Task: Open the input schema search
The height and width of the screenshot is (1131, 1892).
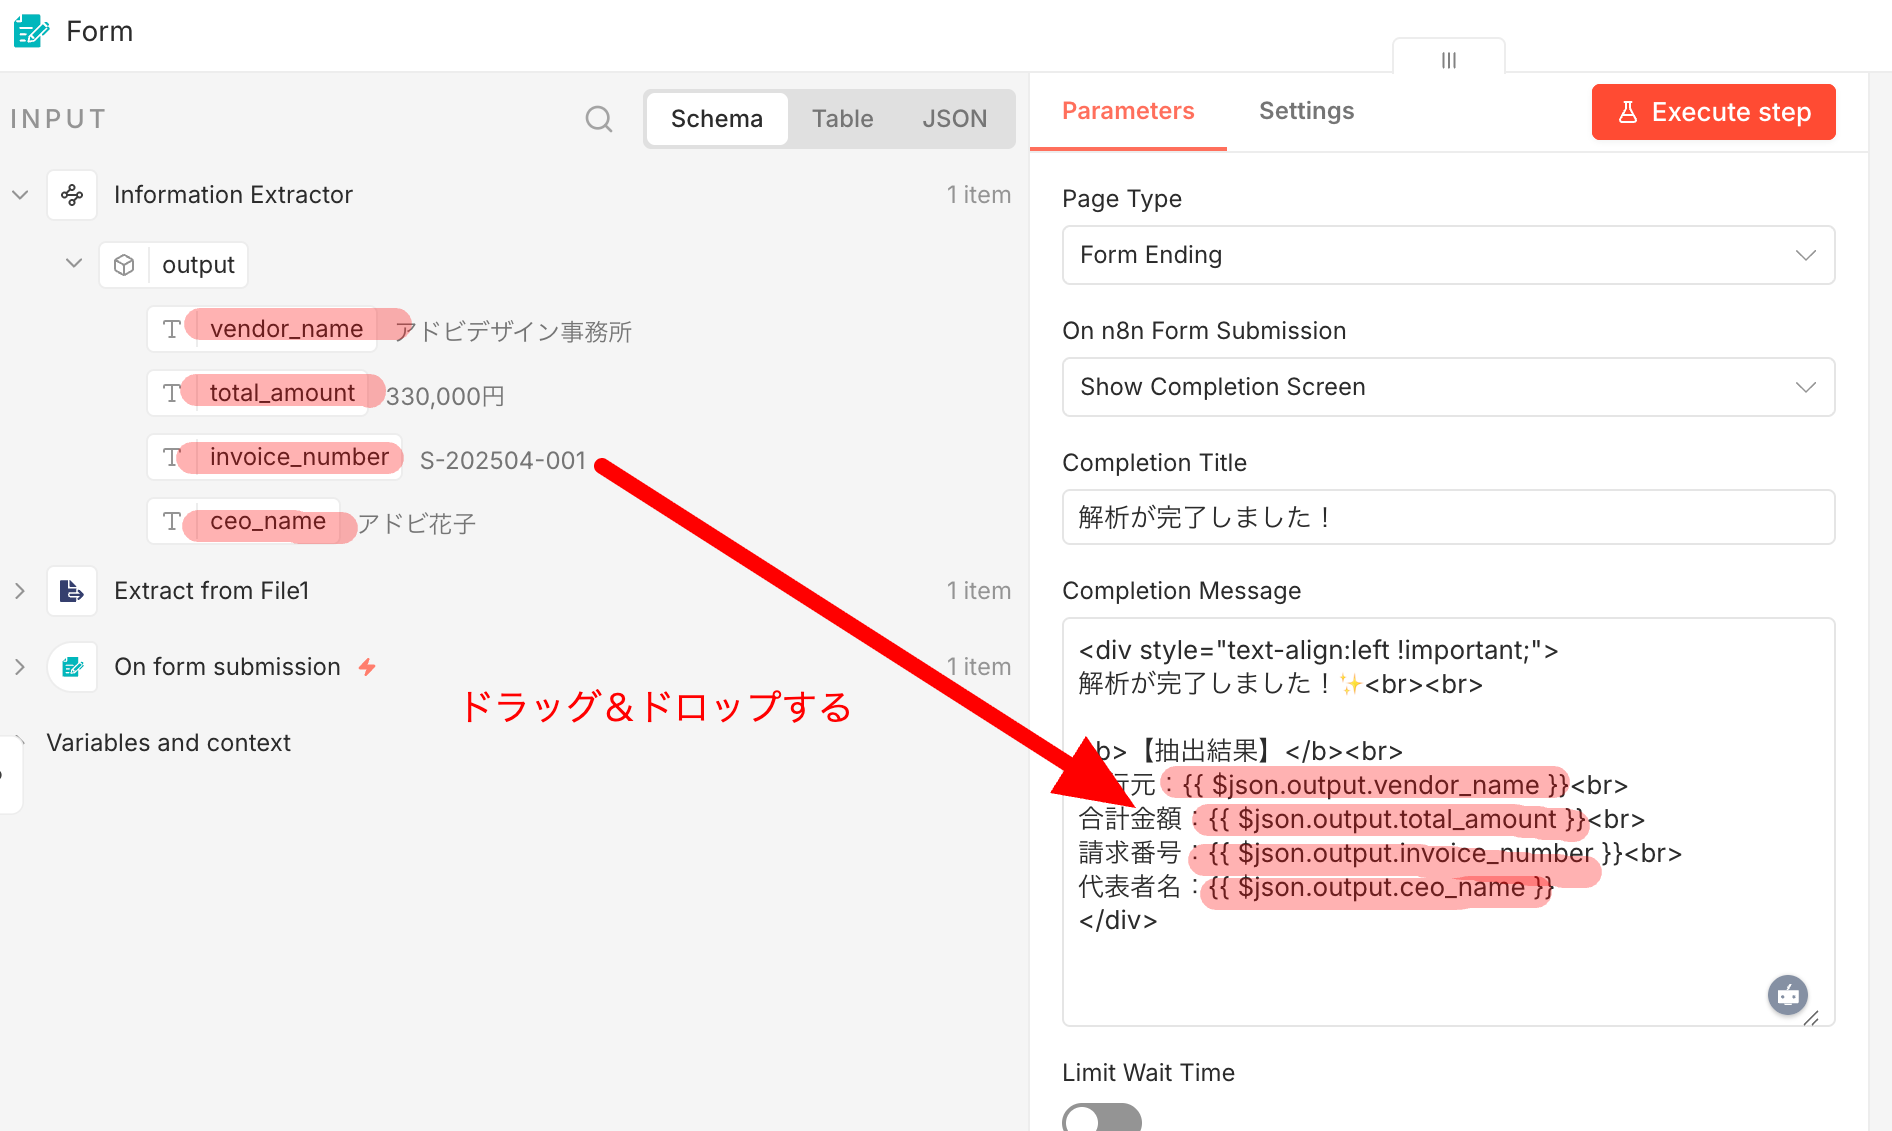Action: 598,118
